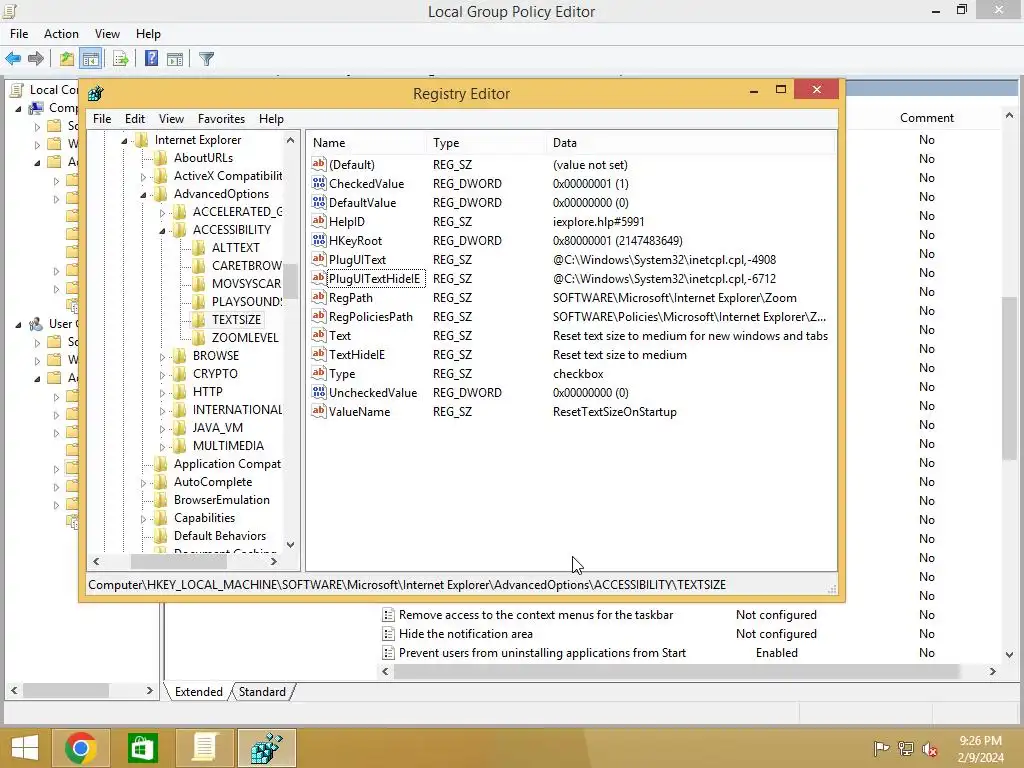Select the RegPath value row
Image resolution: width=1024 pixels, height=768 pixels.
pyautogui.click(x=571, y=298)
